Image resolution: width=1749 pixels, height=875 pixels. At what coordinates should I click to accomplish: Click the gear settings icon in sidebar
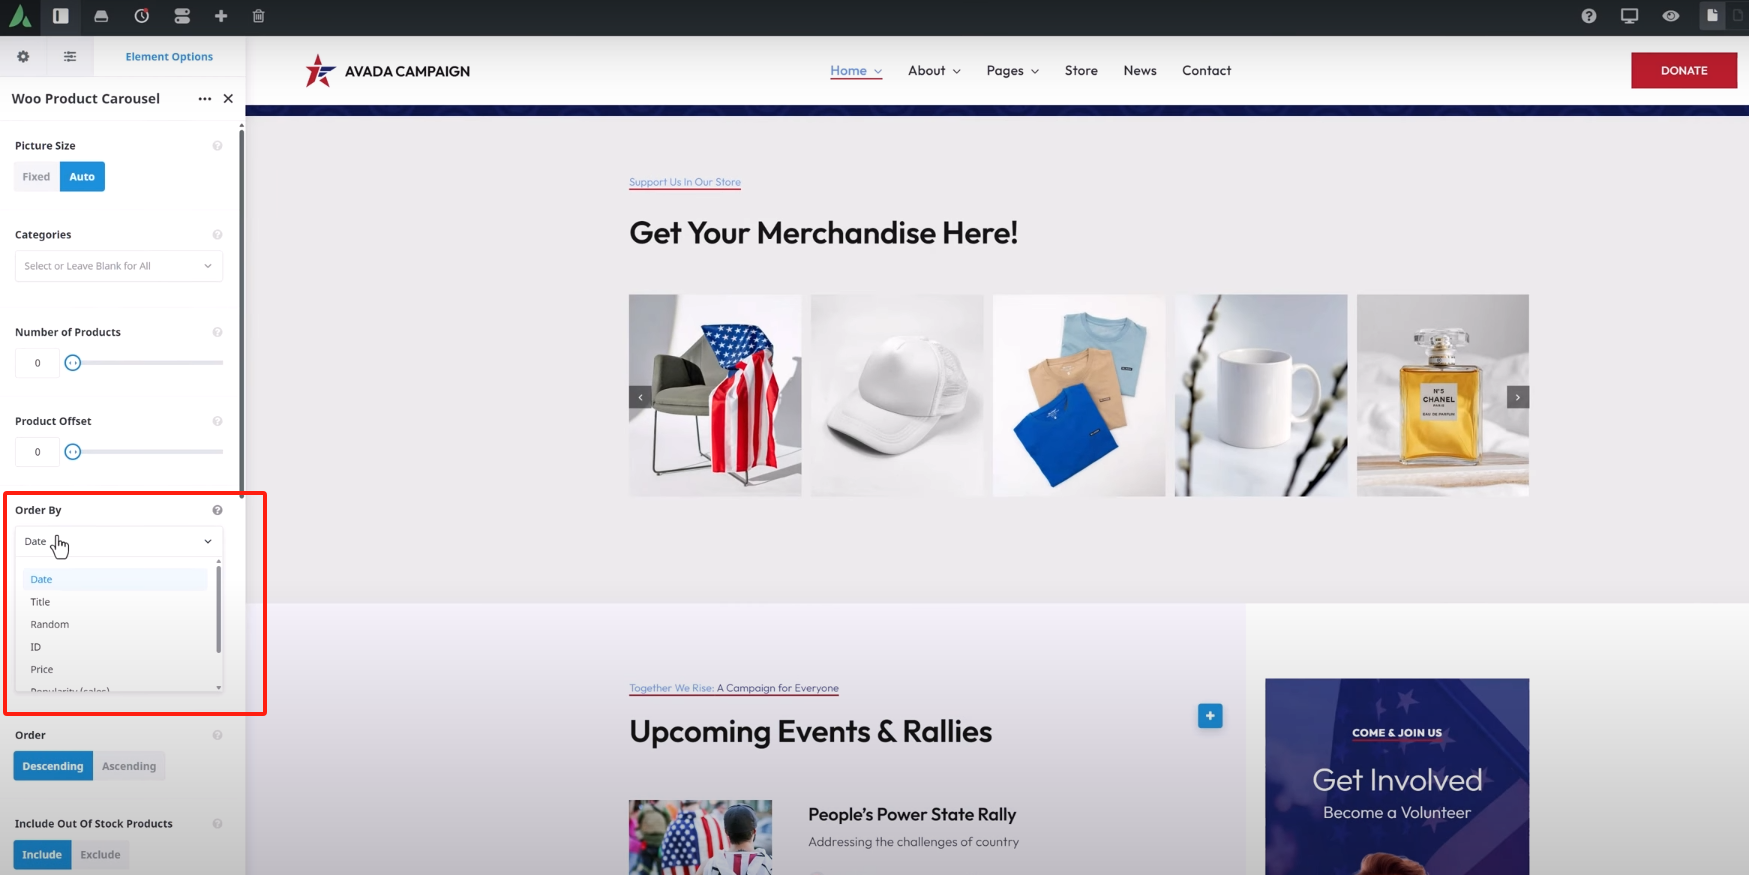point(23,57)
